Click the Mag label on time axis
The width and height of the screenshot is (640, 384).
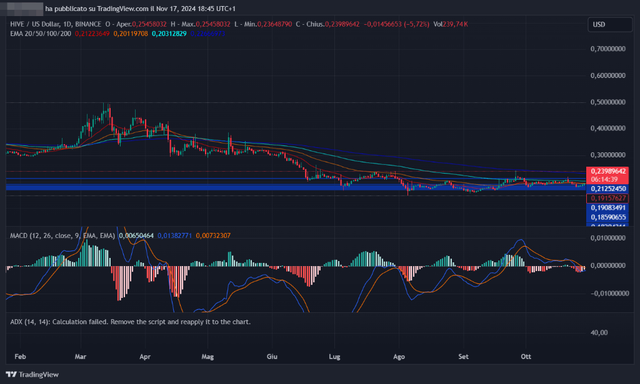207,357
